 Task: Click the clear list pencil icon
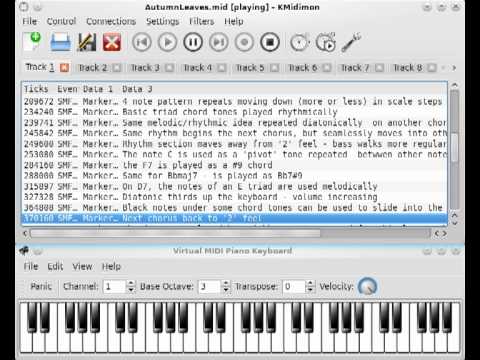[86, 42]
